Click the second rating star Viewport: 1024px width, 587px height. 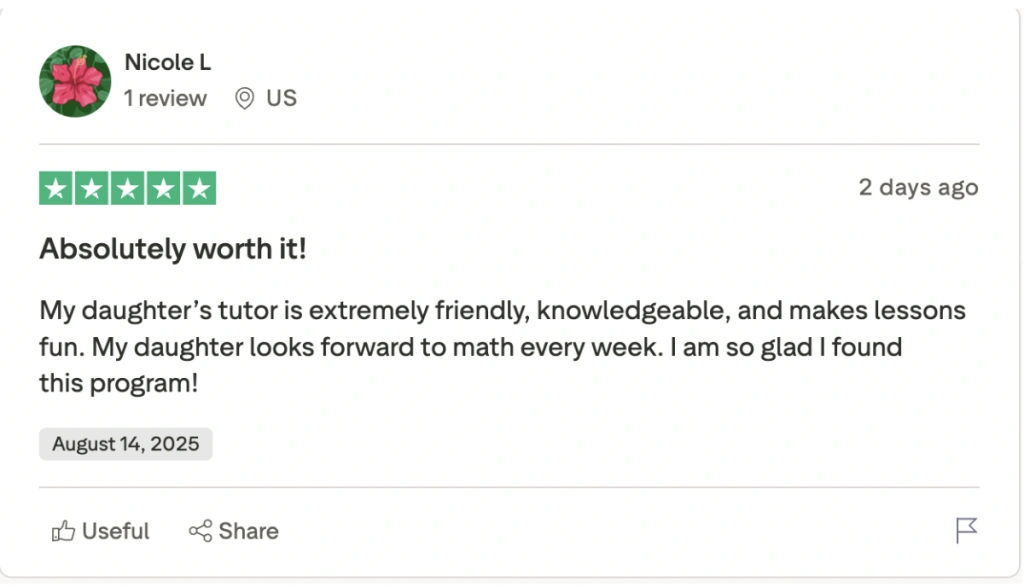(x=92, y=187)
